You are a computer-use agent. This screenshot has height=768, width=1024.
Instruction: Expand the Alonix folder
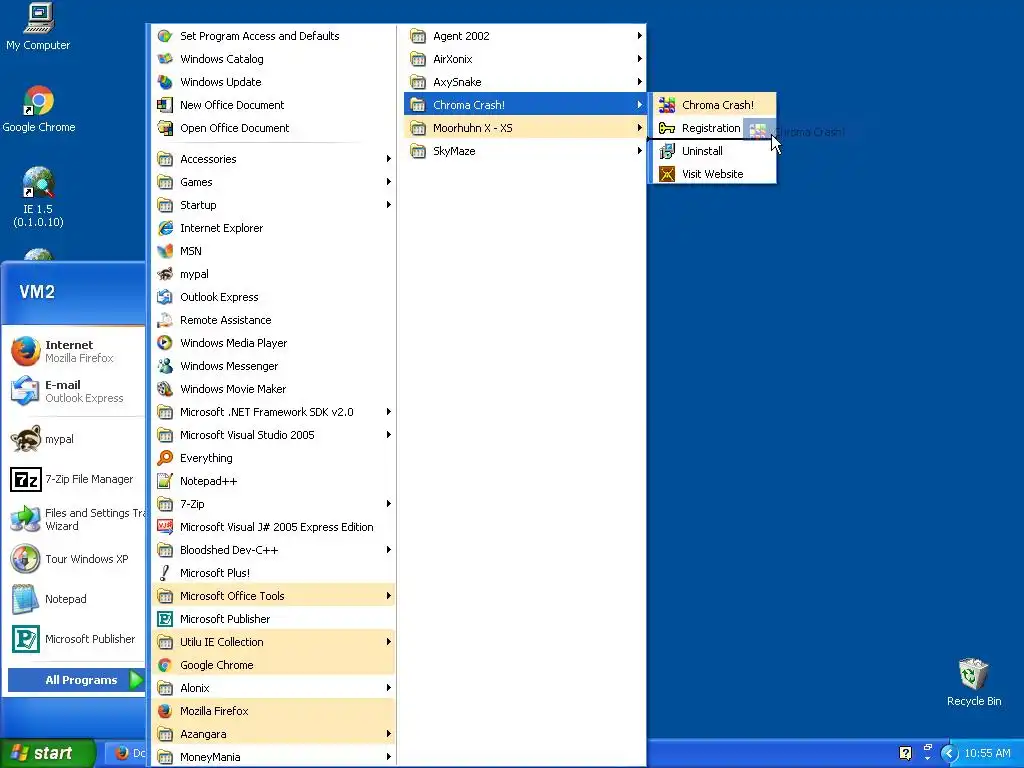click(x=274, y=688)
